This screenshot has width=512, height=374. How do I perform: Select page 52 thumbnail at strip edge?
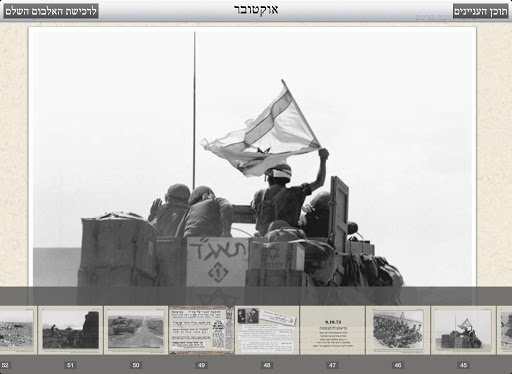[x=18, y=330]
